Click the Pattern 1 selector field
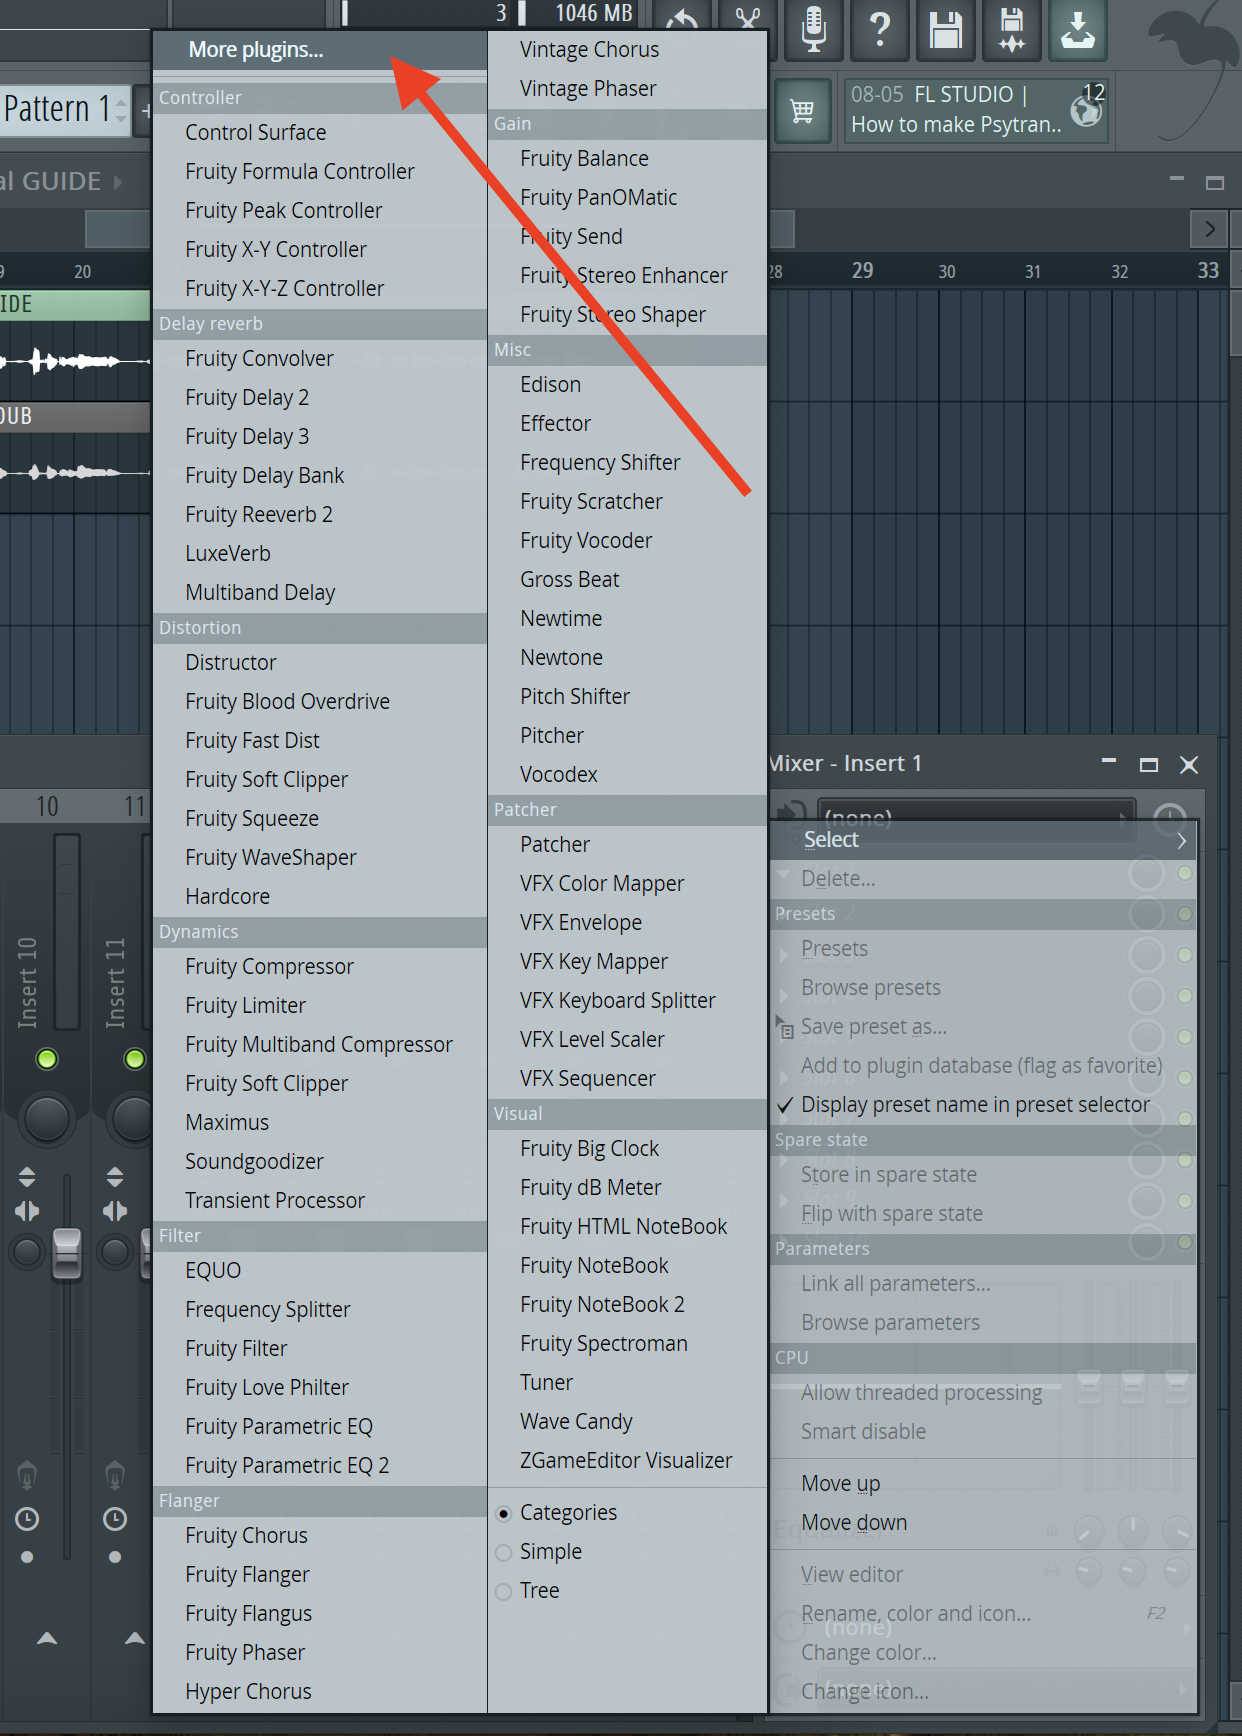Image resolution: width=1242 pixels, height=1736 pixels. coord(58,109)
